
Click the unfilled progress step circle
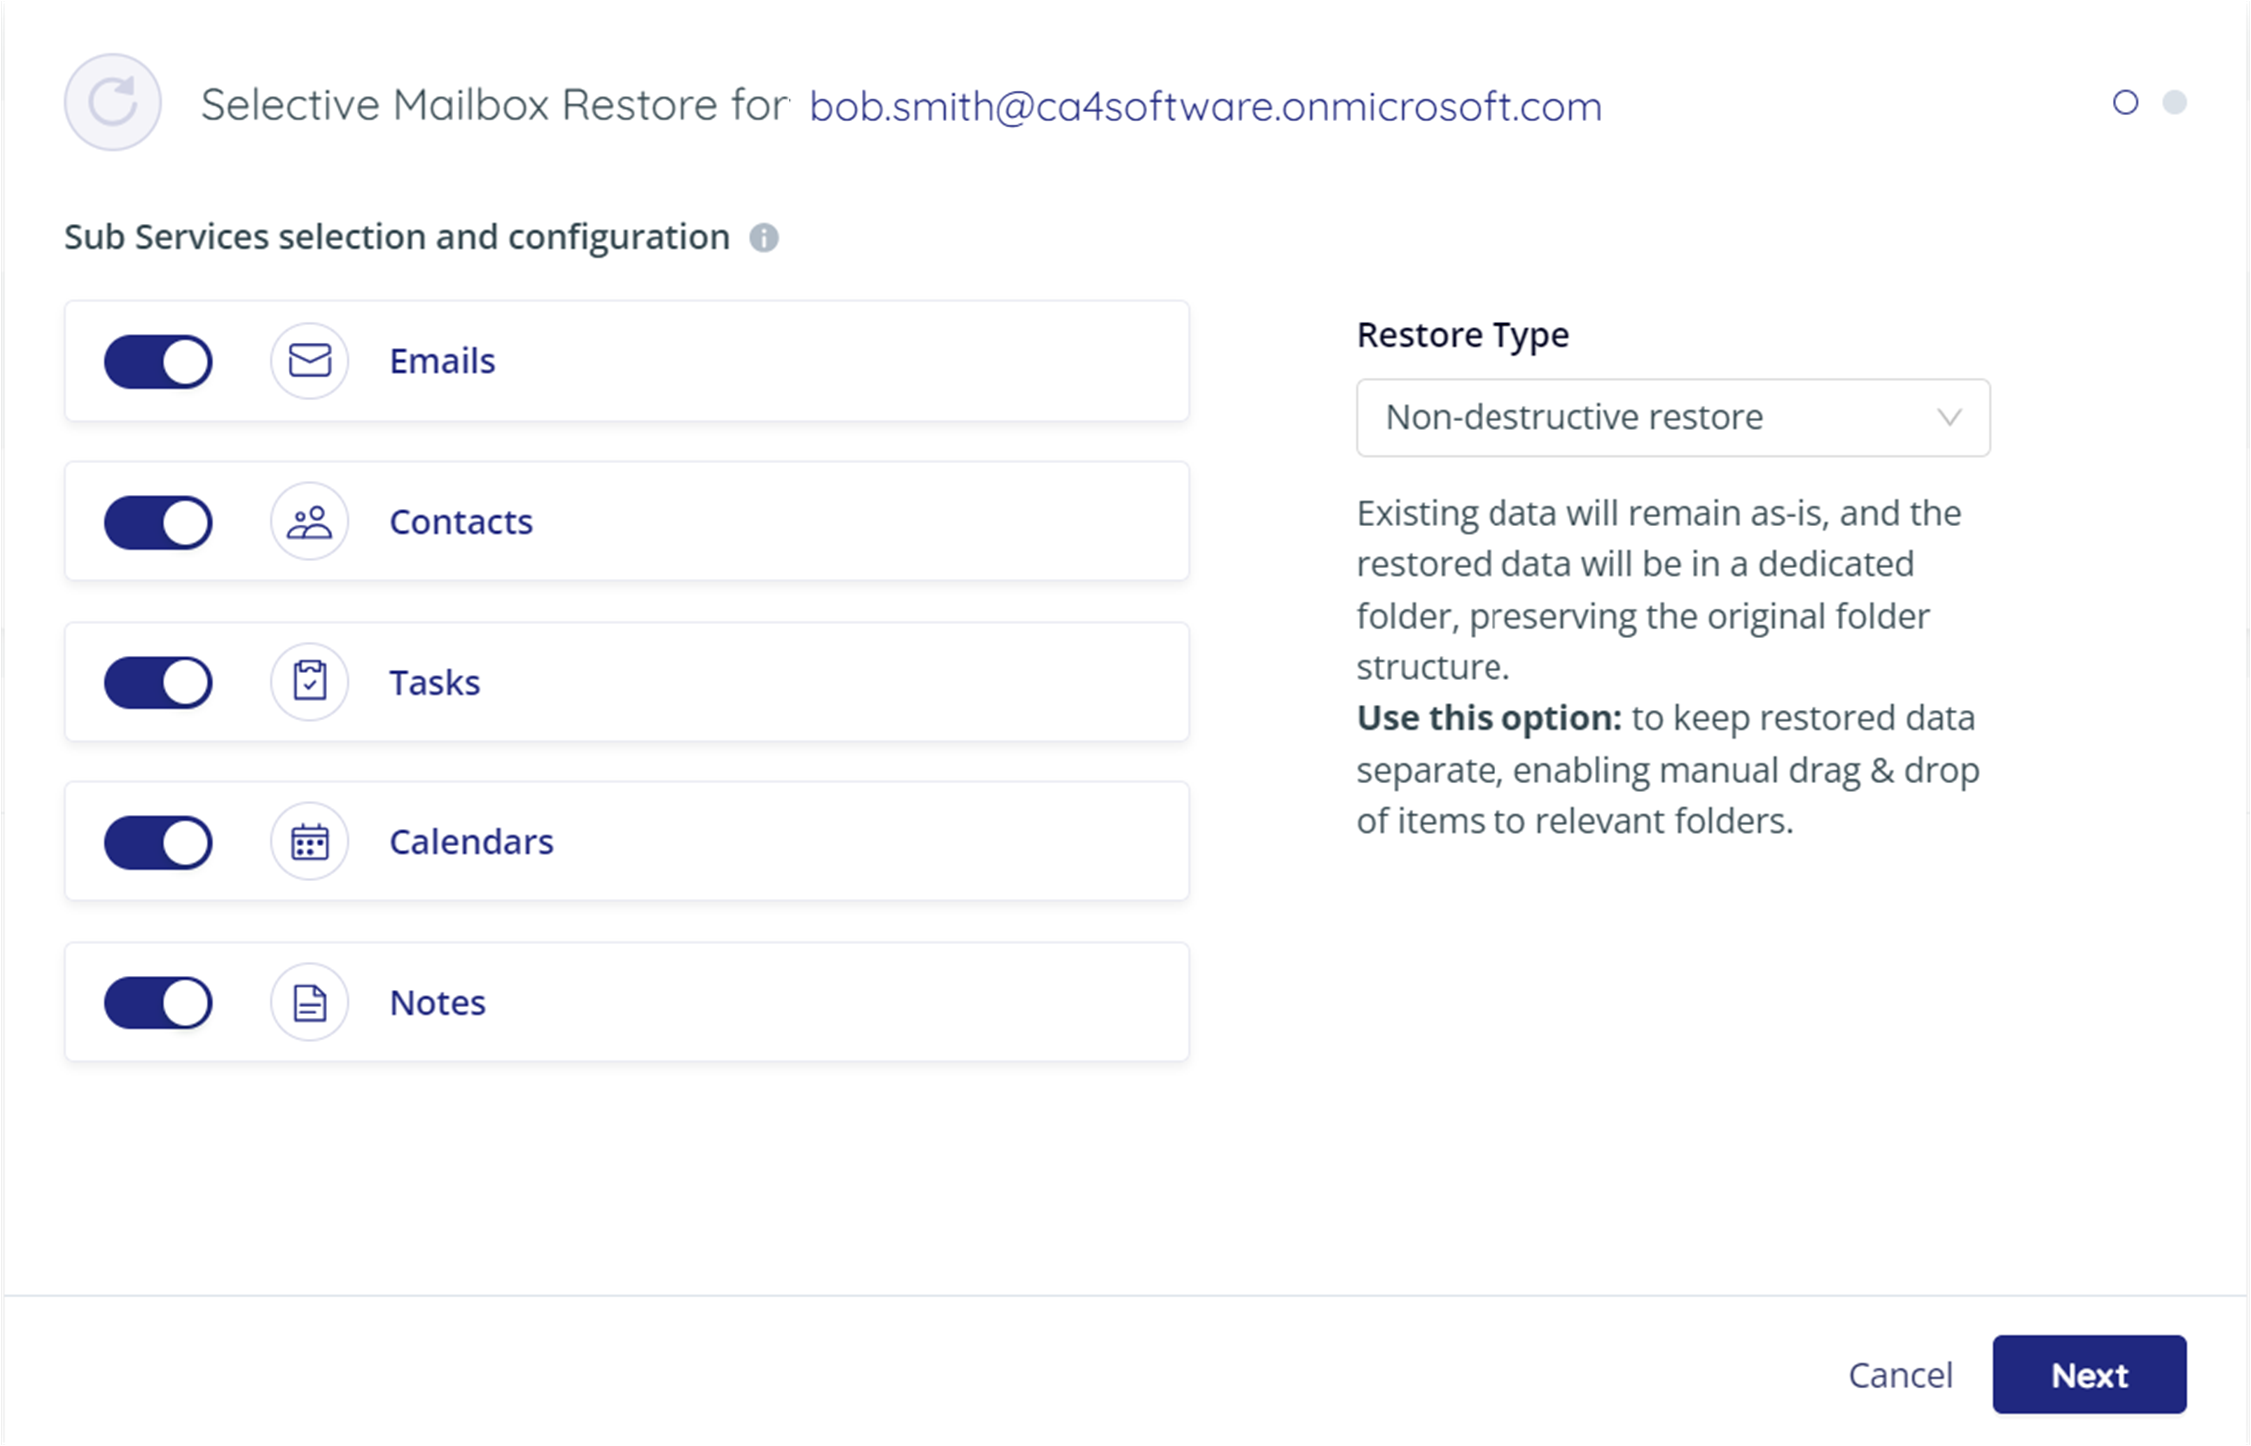2126,102
